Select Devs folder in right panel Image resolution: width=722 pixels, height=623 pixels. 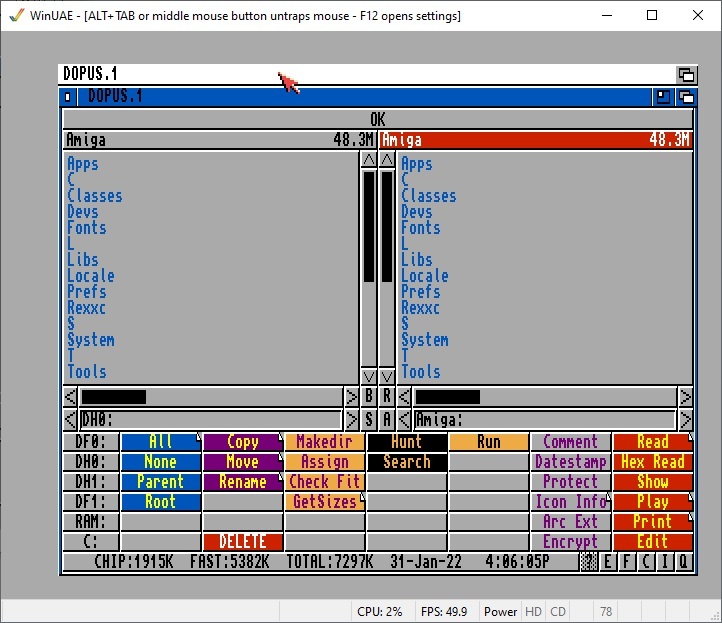click(x=417, y=212)
